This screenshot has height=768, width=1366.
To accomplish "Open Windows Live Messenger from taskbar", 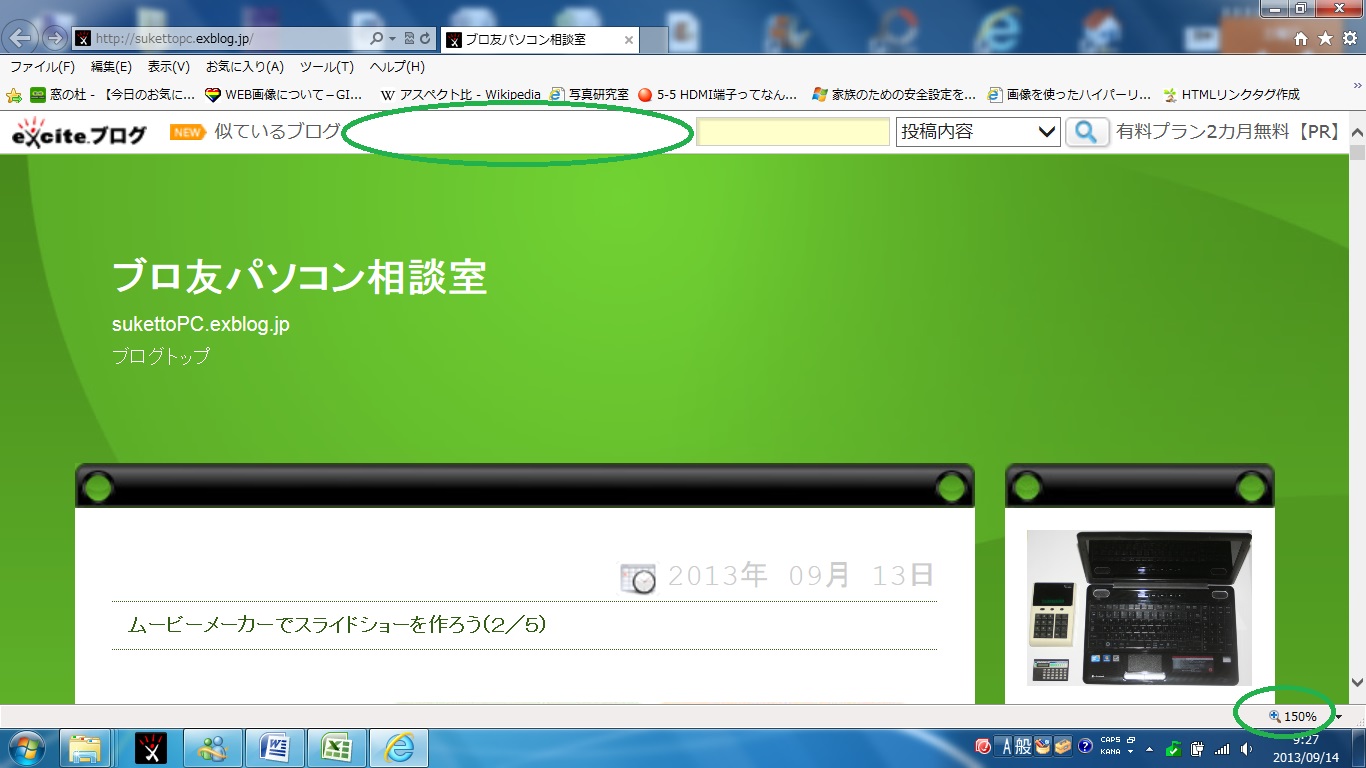I will click(x=212, y=748).
